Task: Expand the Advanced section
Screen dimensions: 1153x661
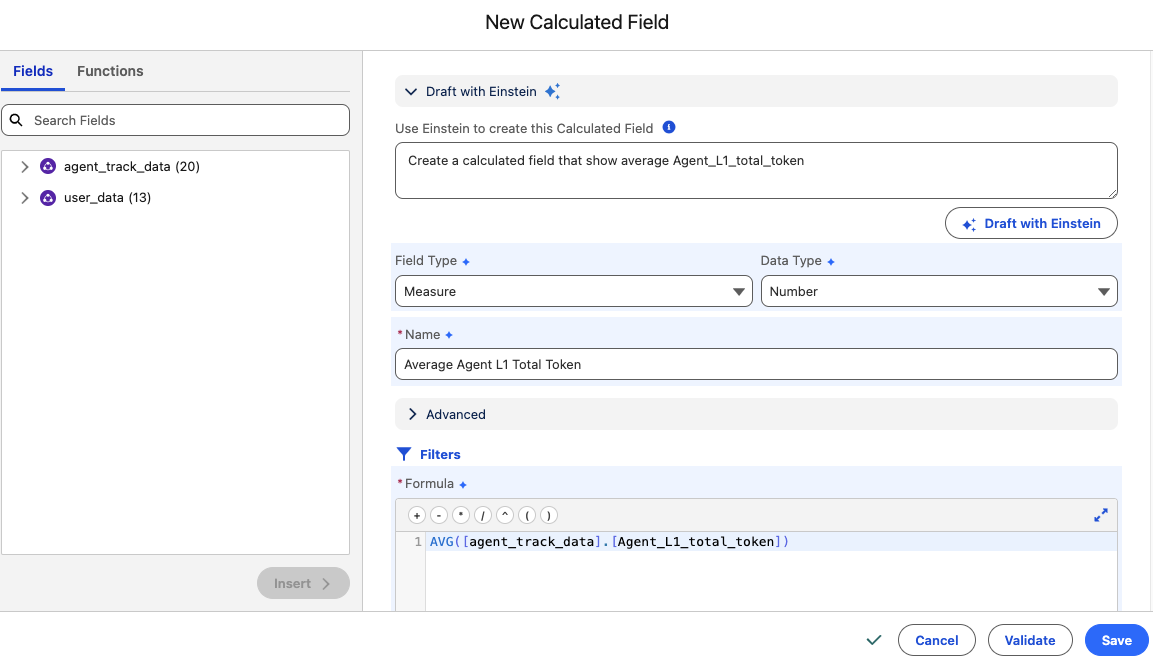Action: (x=412, y=414)
